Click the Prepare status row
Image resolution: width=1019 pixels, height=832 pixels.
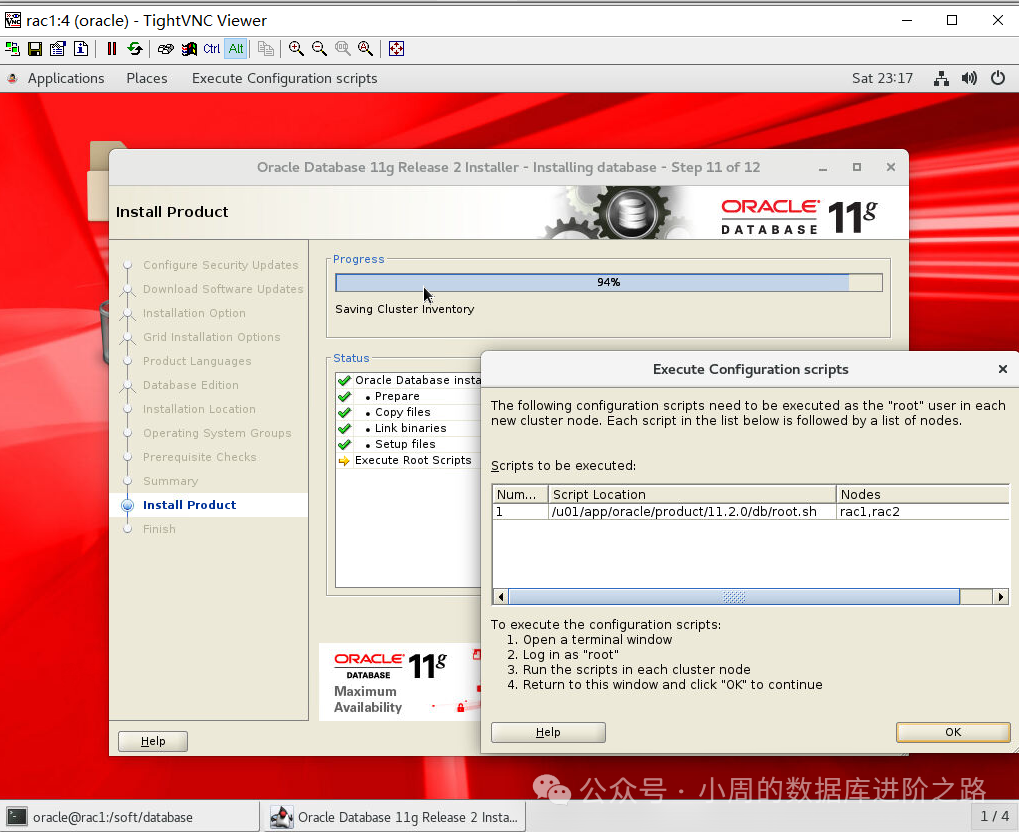[x=408, y=396]
